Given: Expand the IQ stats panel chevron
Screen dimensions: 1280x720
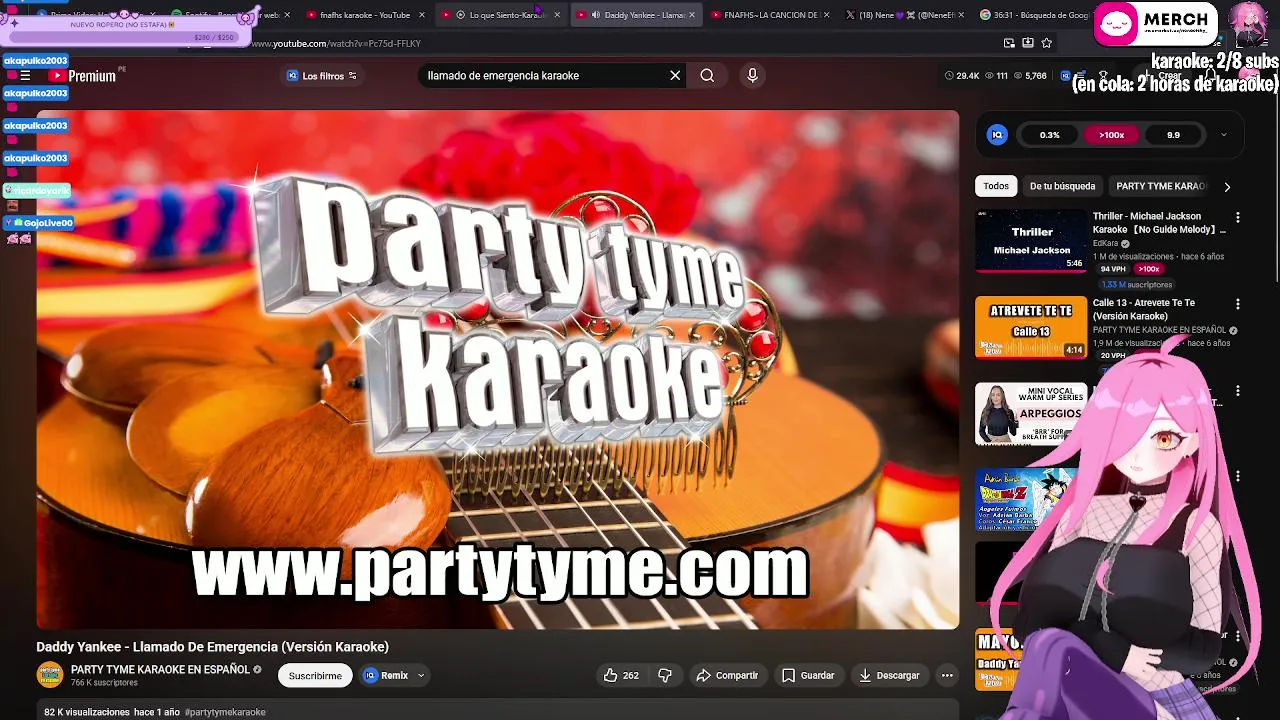Looking at the screenshot, I should coord(1223,135).
